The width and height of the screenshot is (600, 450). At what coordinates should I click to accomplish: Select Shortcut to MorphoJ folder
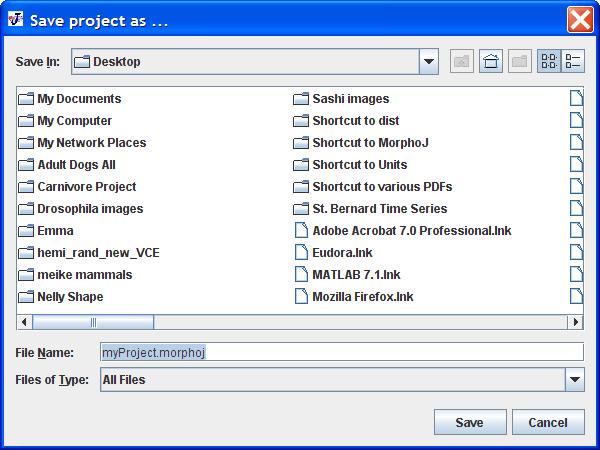point(369,143)
